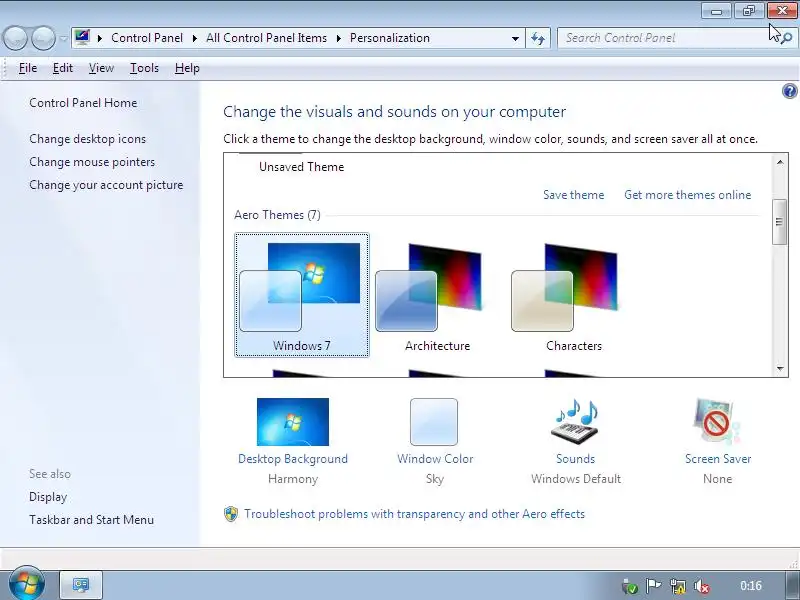The image size is (800, 600).
Task: Open the recent pages dropdown arrow
Action: 63,38
